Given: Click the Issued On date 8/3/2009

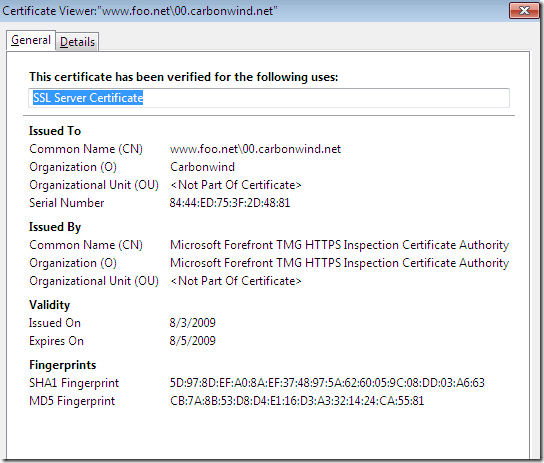Looking at the screenshot, I should point(193,323).
